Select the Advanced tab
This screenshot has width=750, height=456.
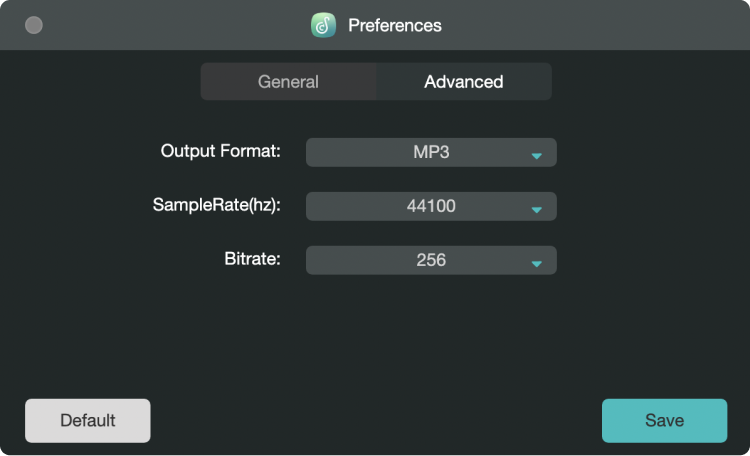pos(463,82)
